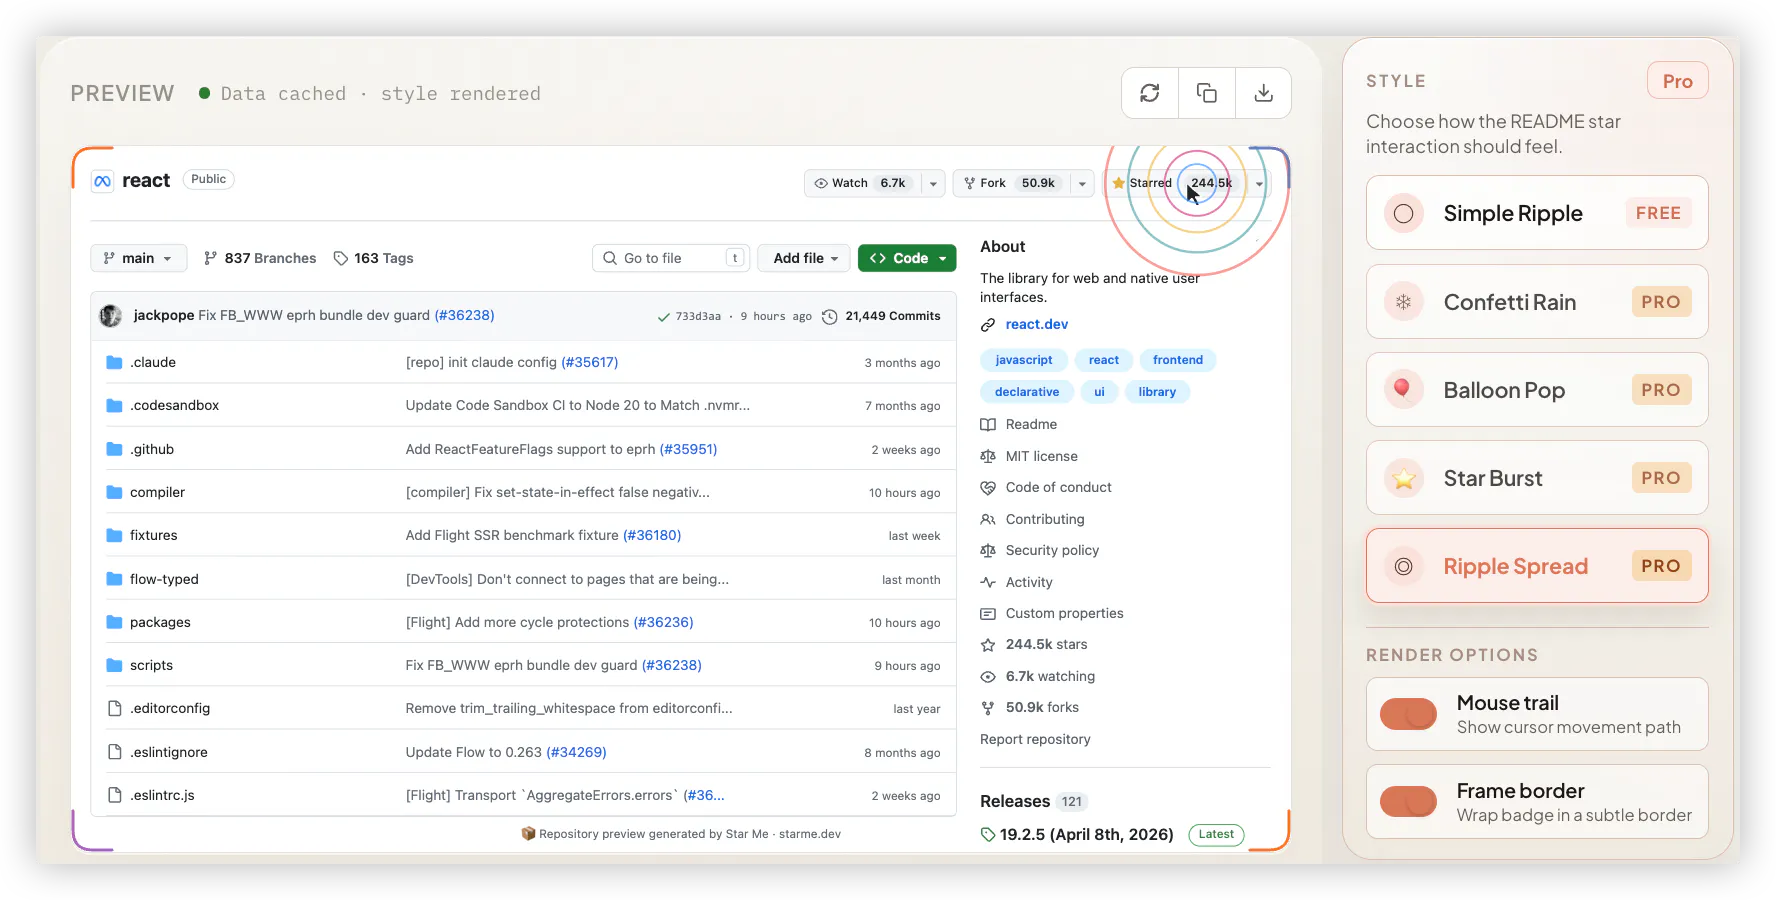Click the folder icon for .claude

114,362
